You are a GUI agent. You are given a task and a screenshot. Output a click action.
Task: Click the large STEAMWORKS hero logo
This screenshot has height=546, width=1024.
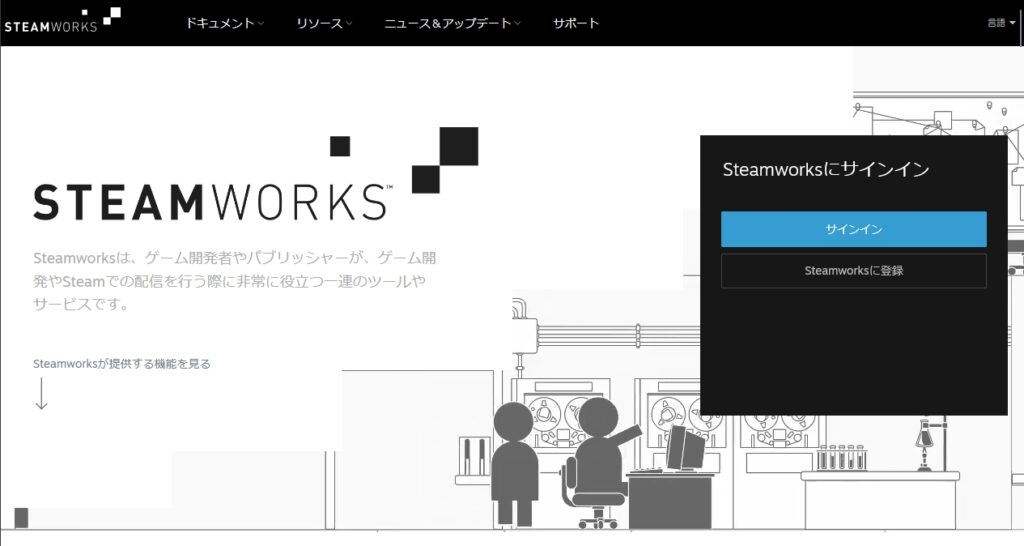(x=255, y=174)
